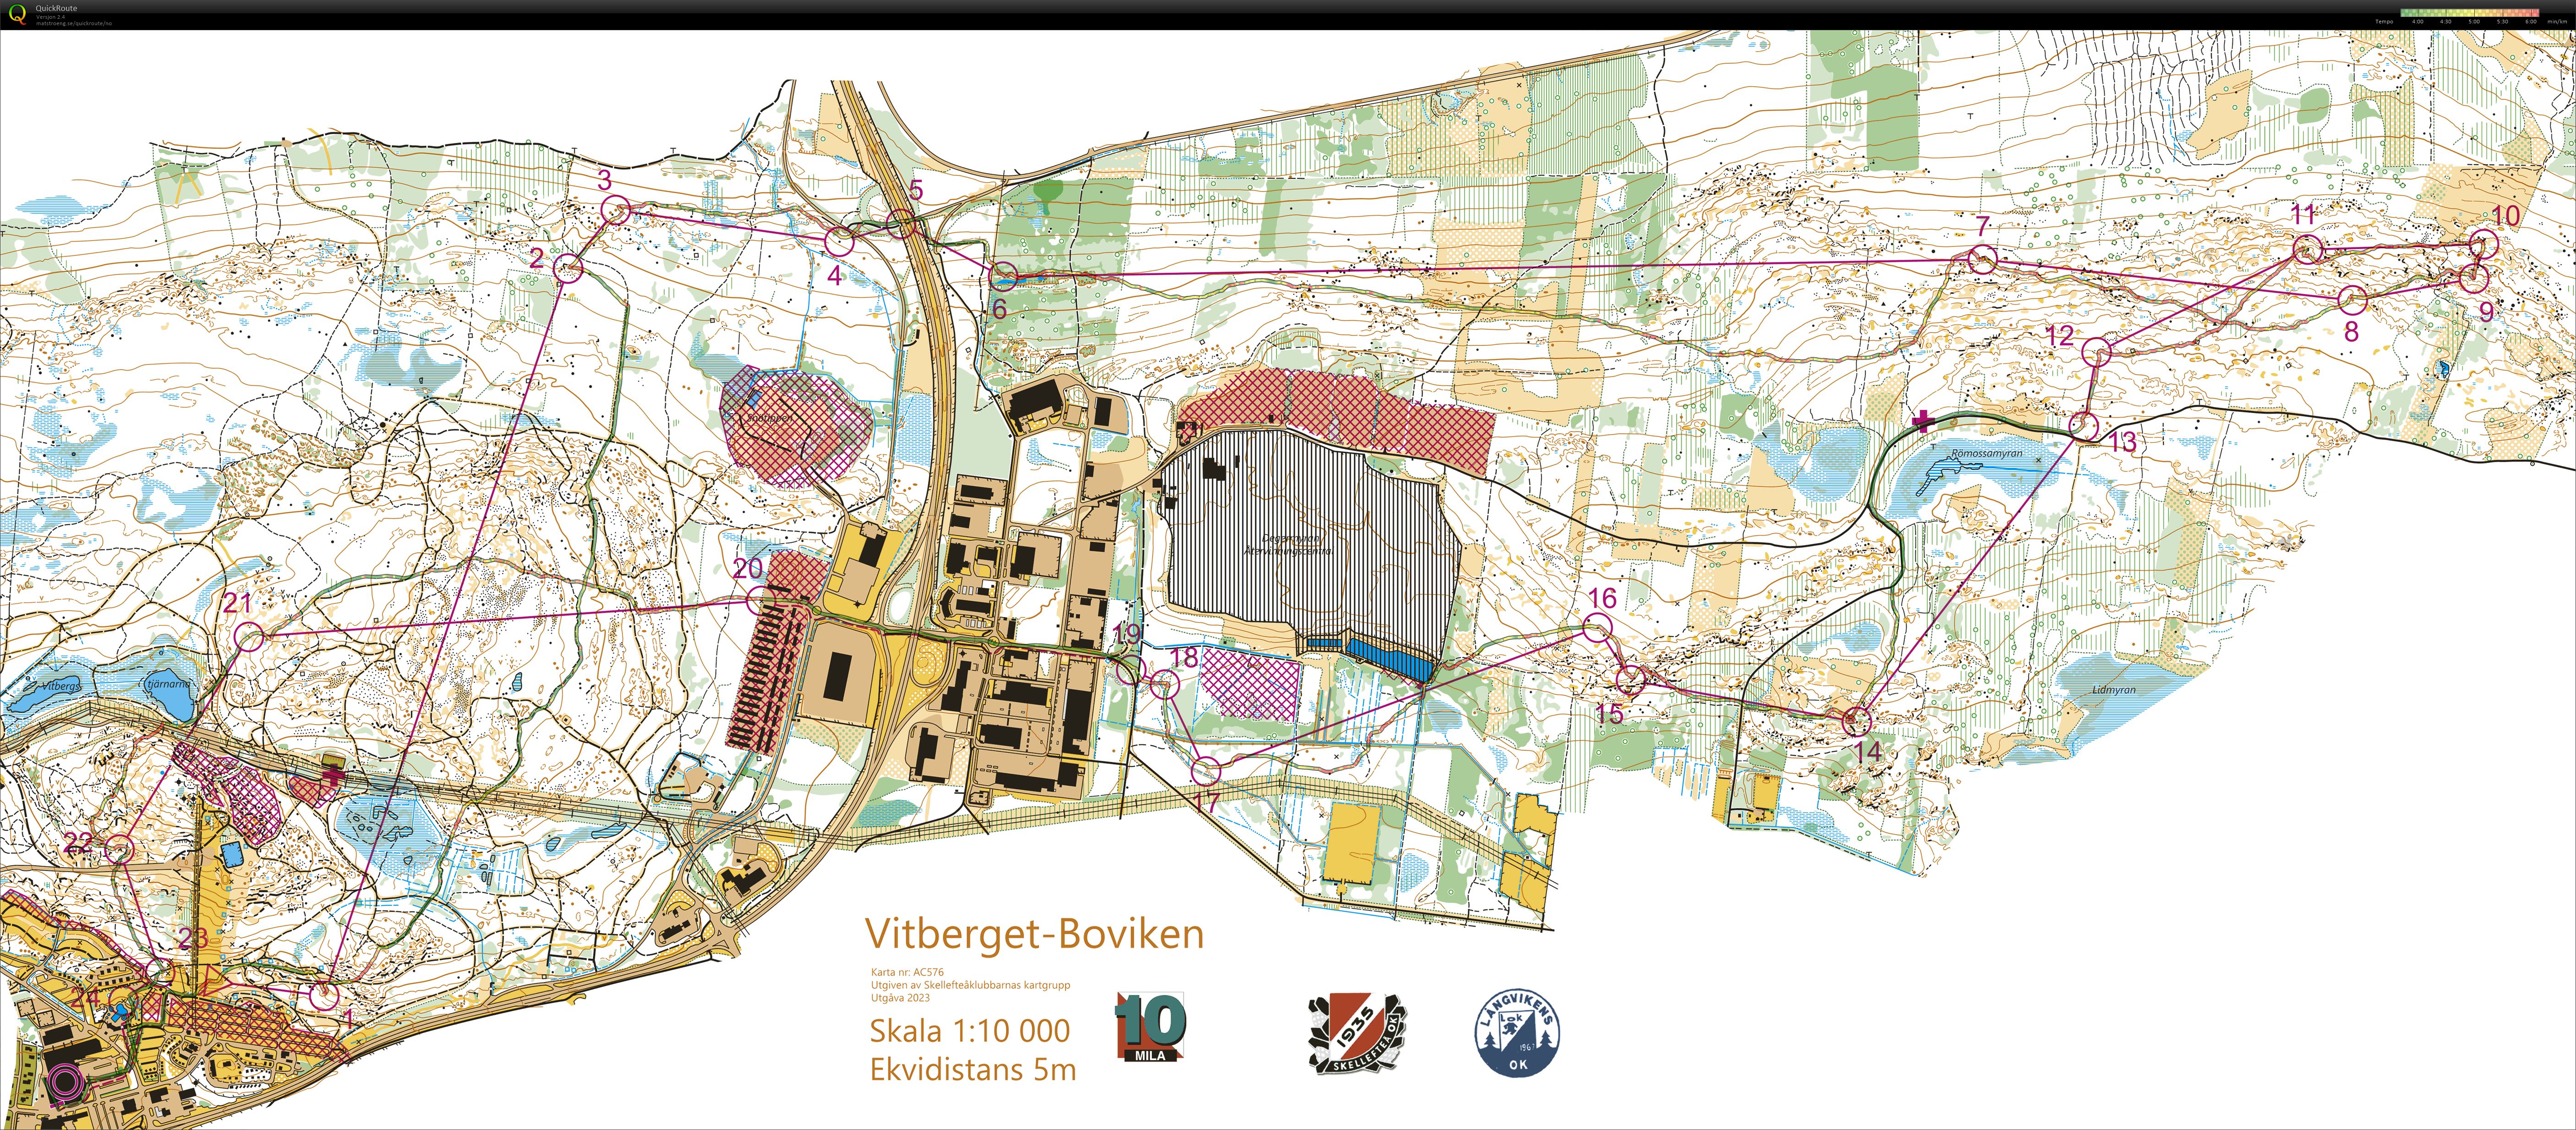Select control circle 17 on the course

1207,771
